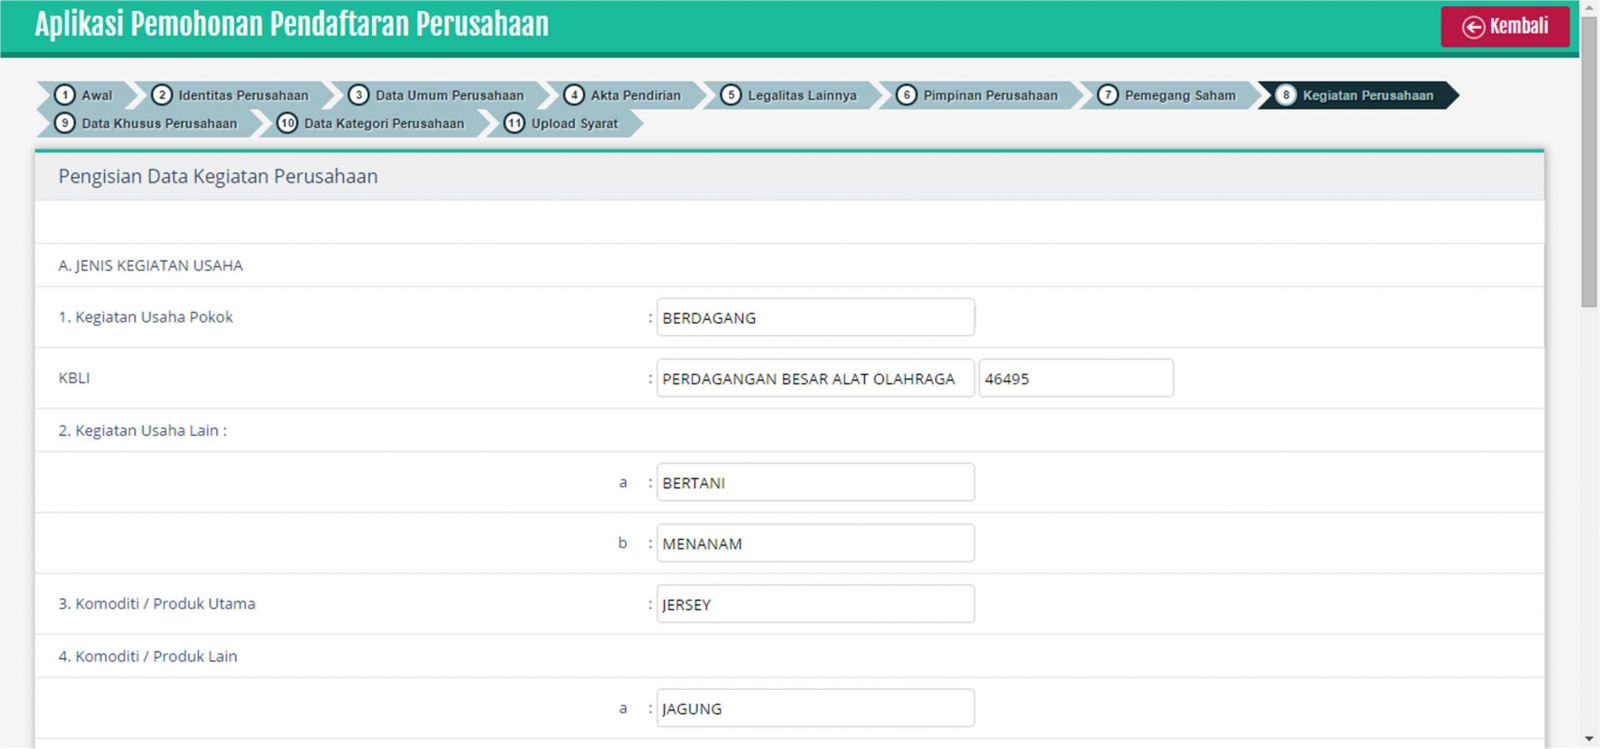This screenshot has width=1600, height=749.
Task: Click the scrollbar down arrow
Action: click(x=1589, y=739)
